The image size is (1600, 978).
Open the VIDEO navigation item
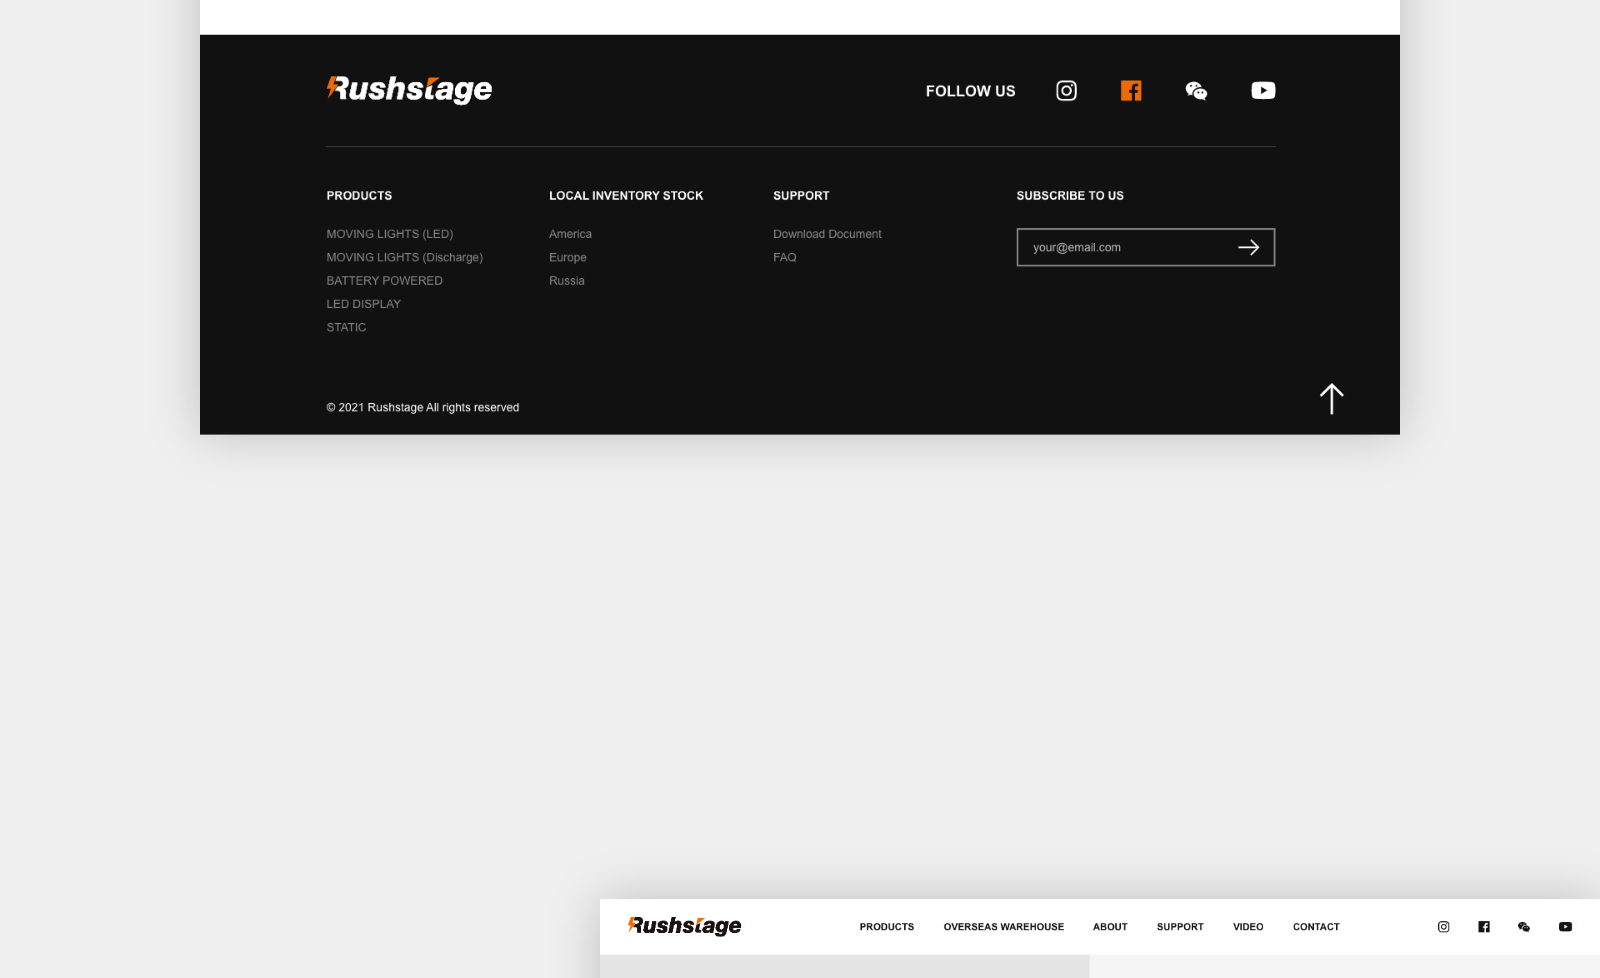[1247, 927]
